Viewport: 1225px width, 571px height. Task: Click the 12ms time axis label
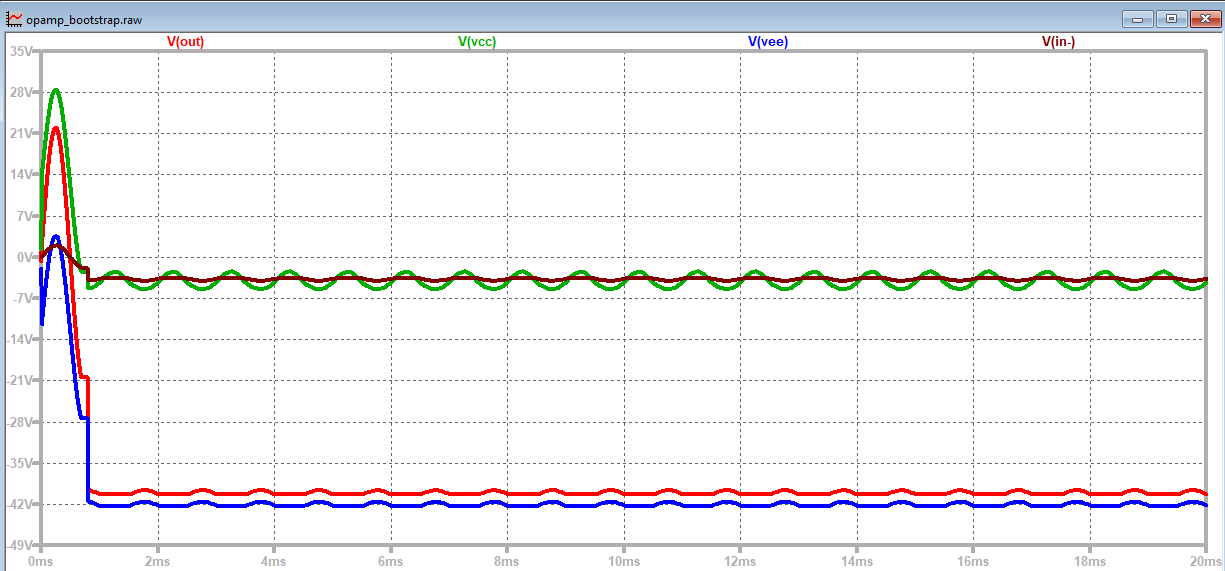click(740, 561)
